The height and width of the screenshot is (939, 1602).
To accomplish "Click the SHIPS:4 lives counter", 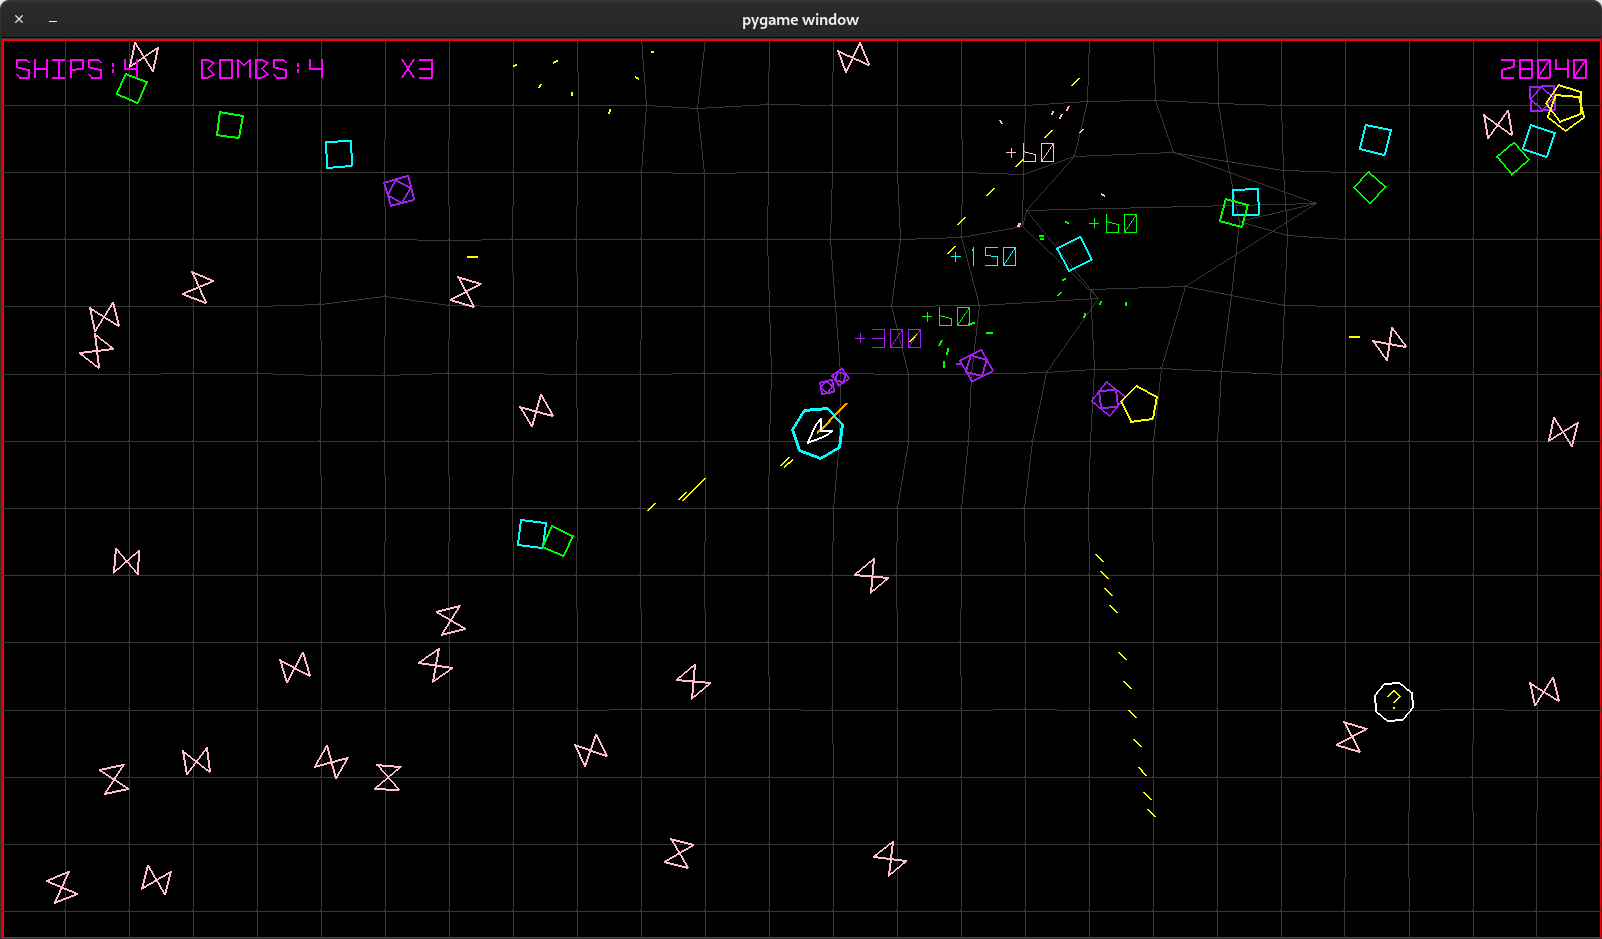I will coord(77,69).
